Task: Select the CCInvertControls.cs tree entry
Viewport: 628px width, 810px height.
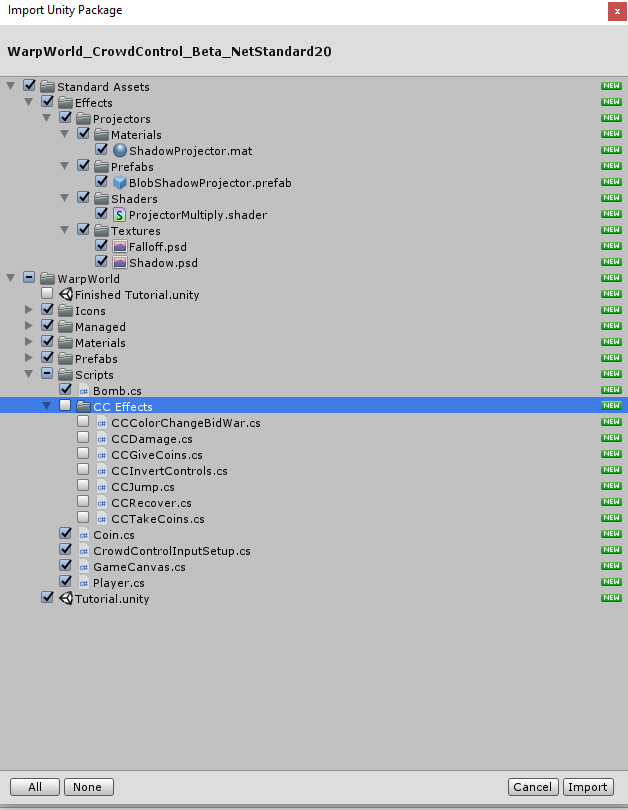Action: click(x=169, y=471)
